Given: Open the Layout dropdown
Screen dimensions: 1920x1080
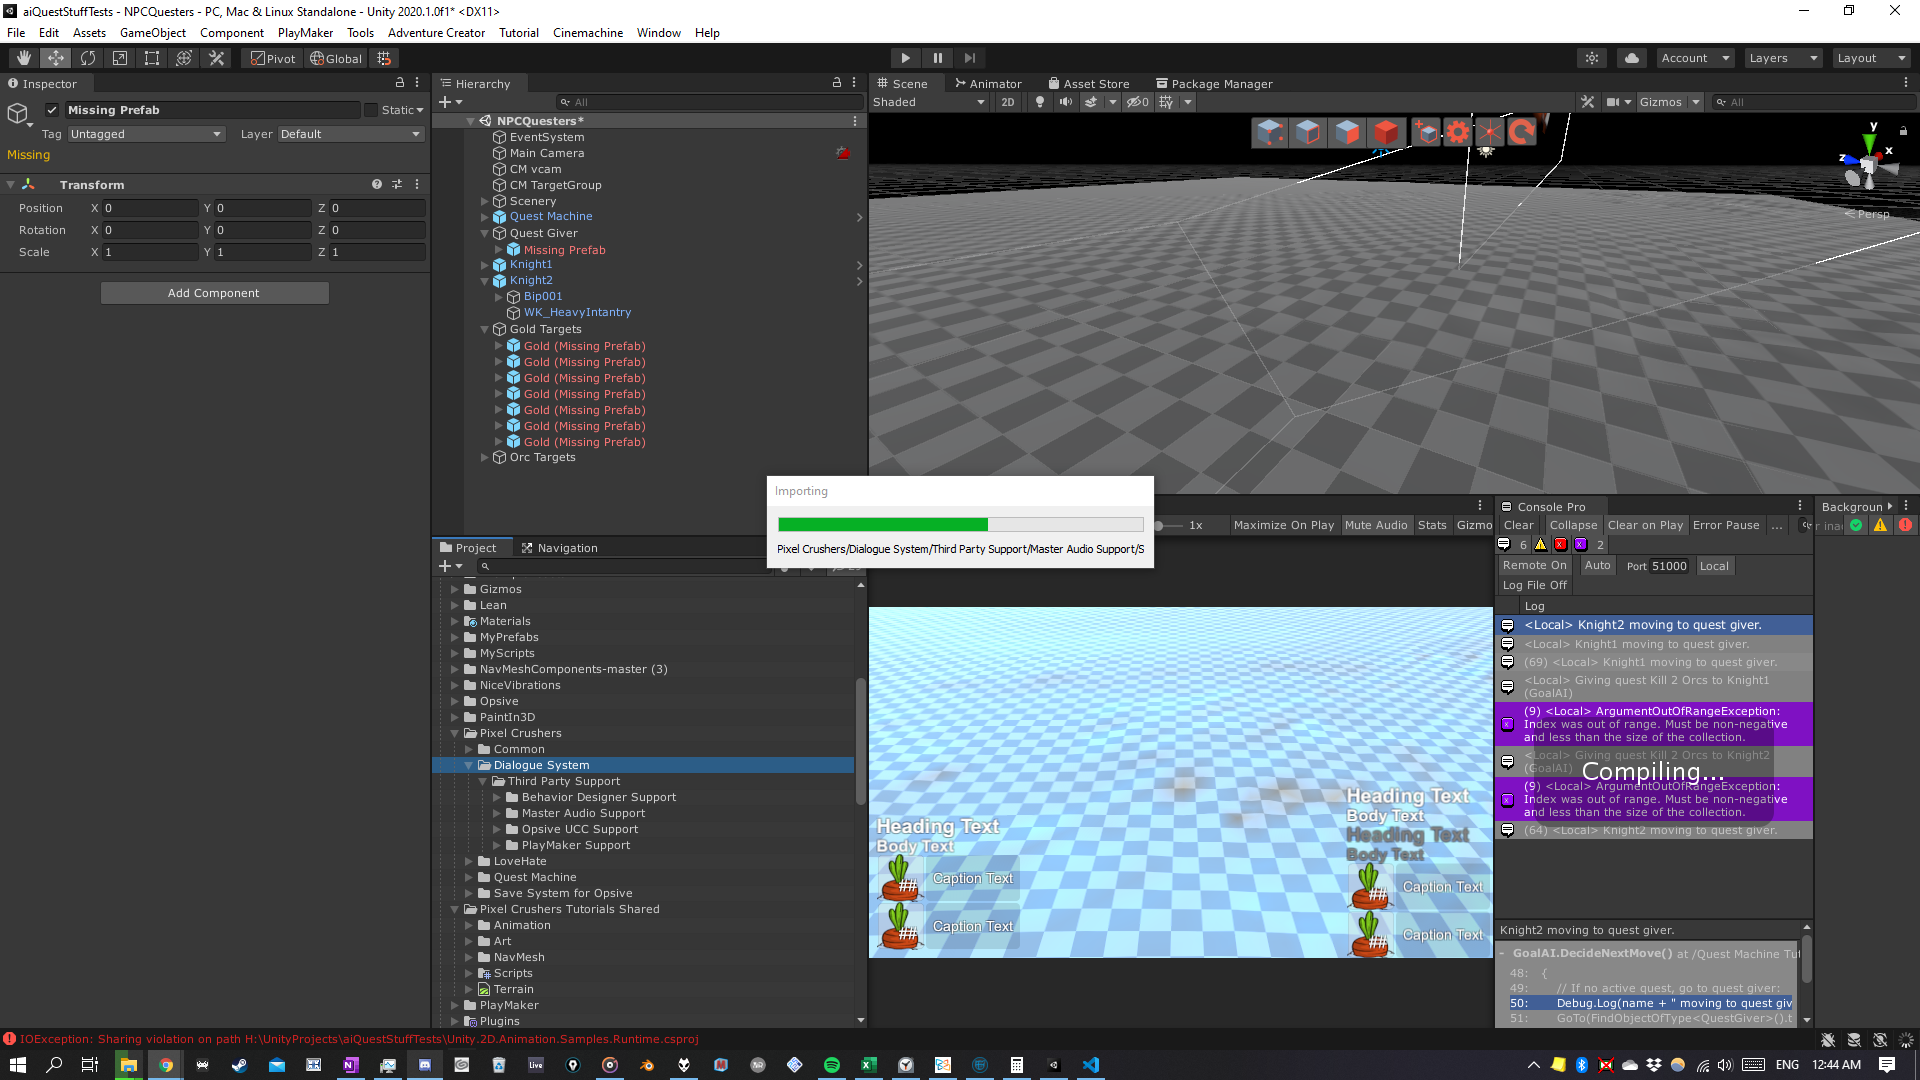Looking at the screenshot, I should tap(1871, 58).
